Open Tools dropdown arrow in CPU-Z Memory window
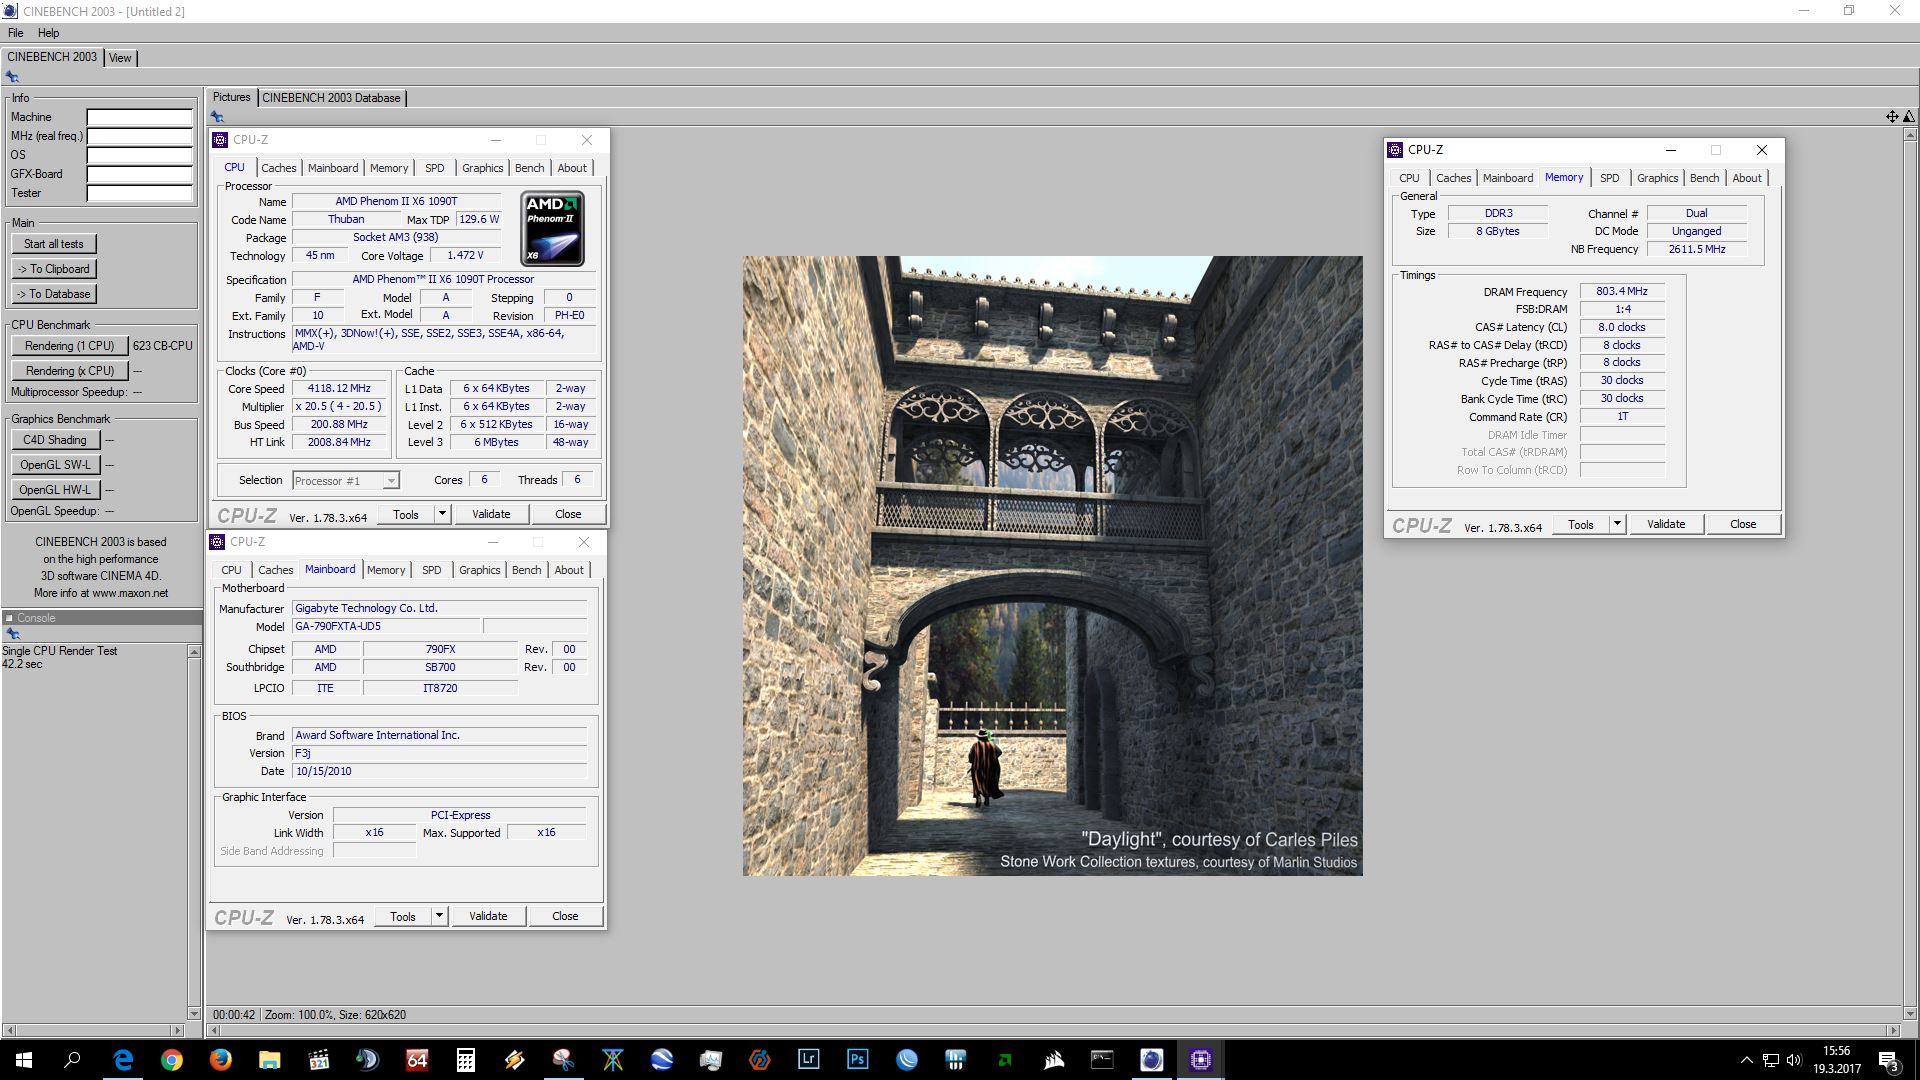The width and height of the screenshot is (1920, 1080). 1617,524
